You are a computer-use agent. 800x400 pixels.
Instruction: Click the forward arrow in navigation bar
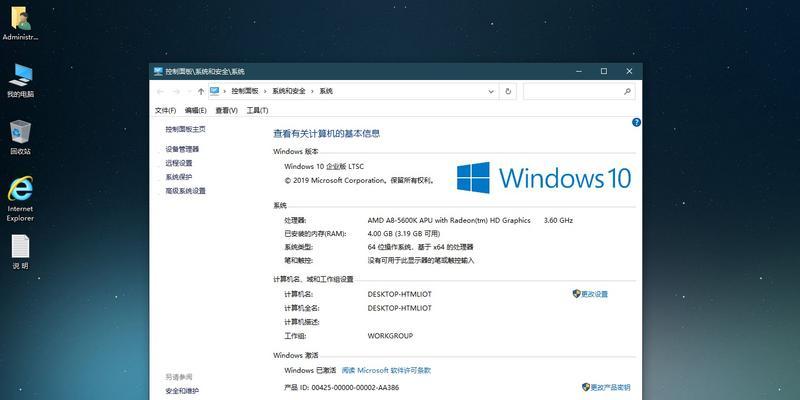(x=176, y=91)
